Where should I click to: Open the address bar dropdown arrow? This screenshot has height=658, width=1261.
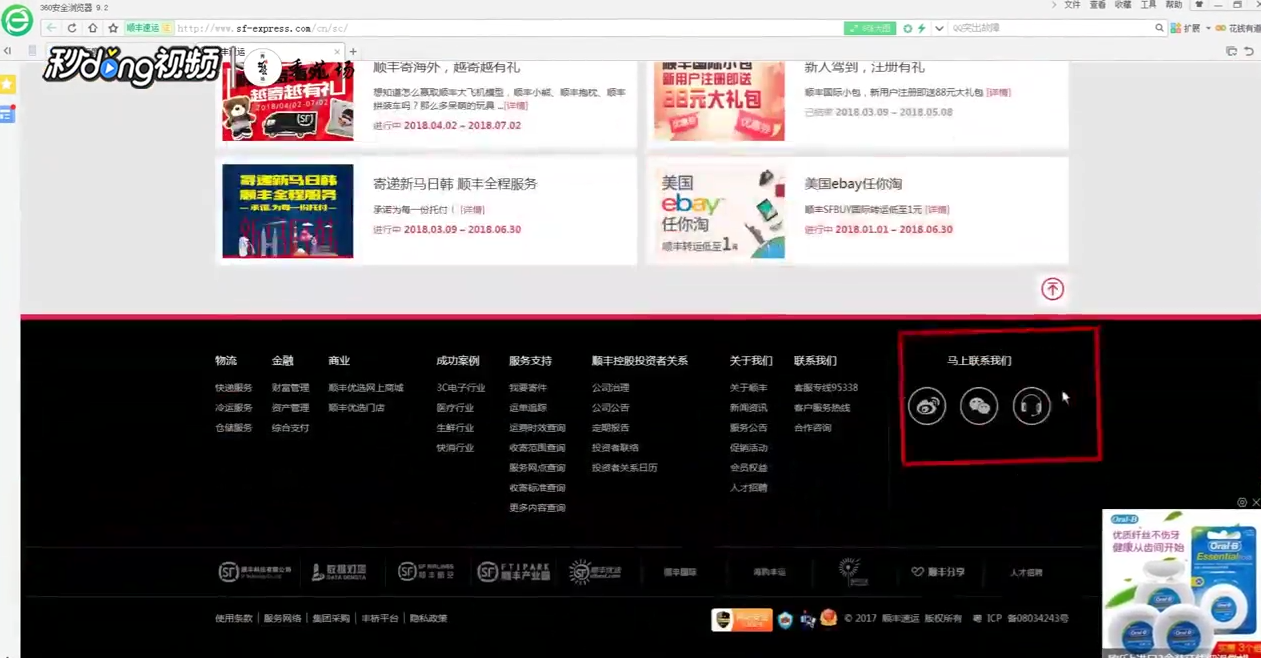[939, 28]
